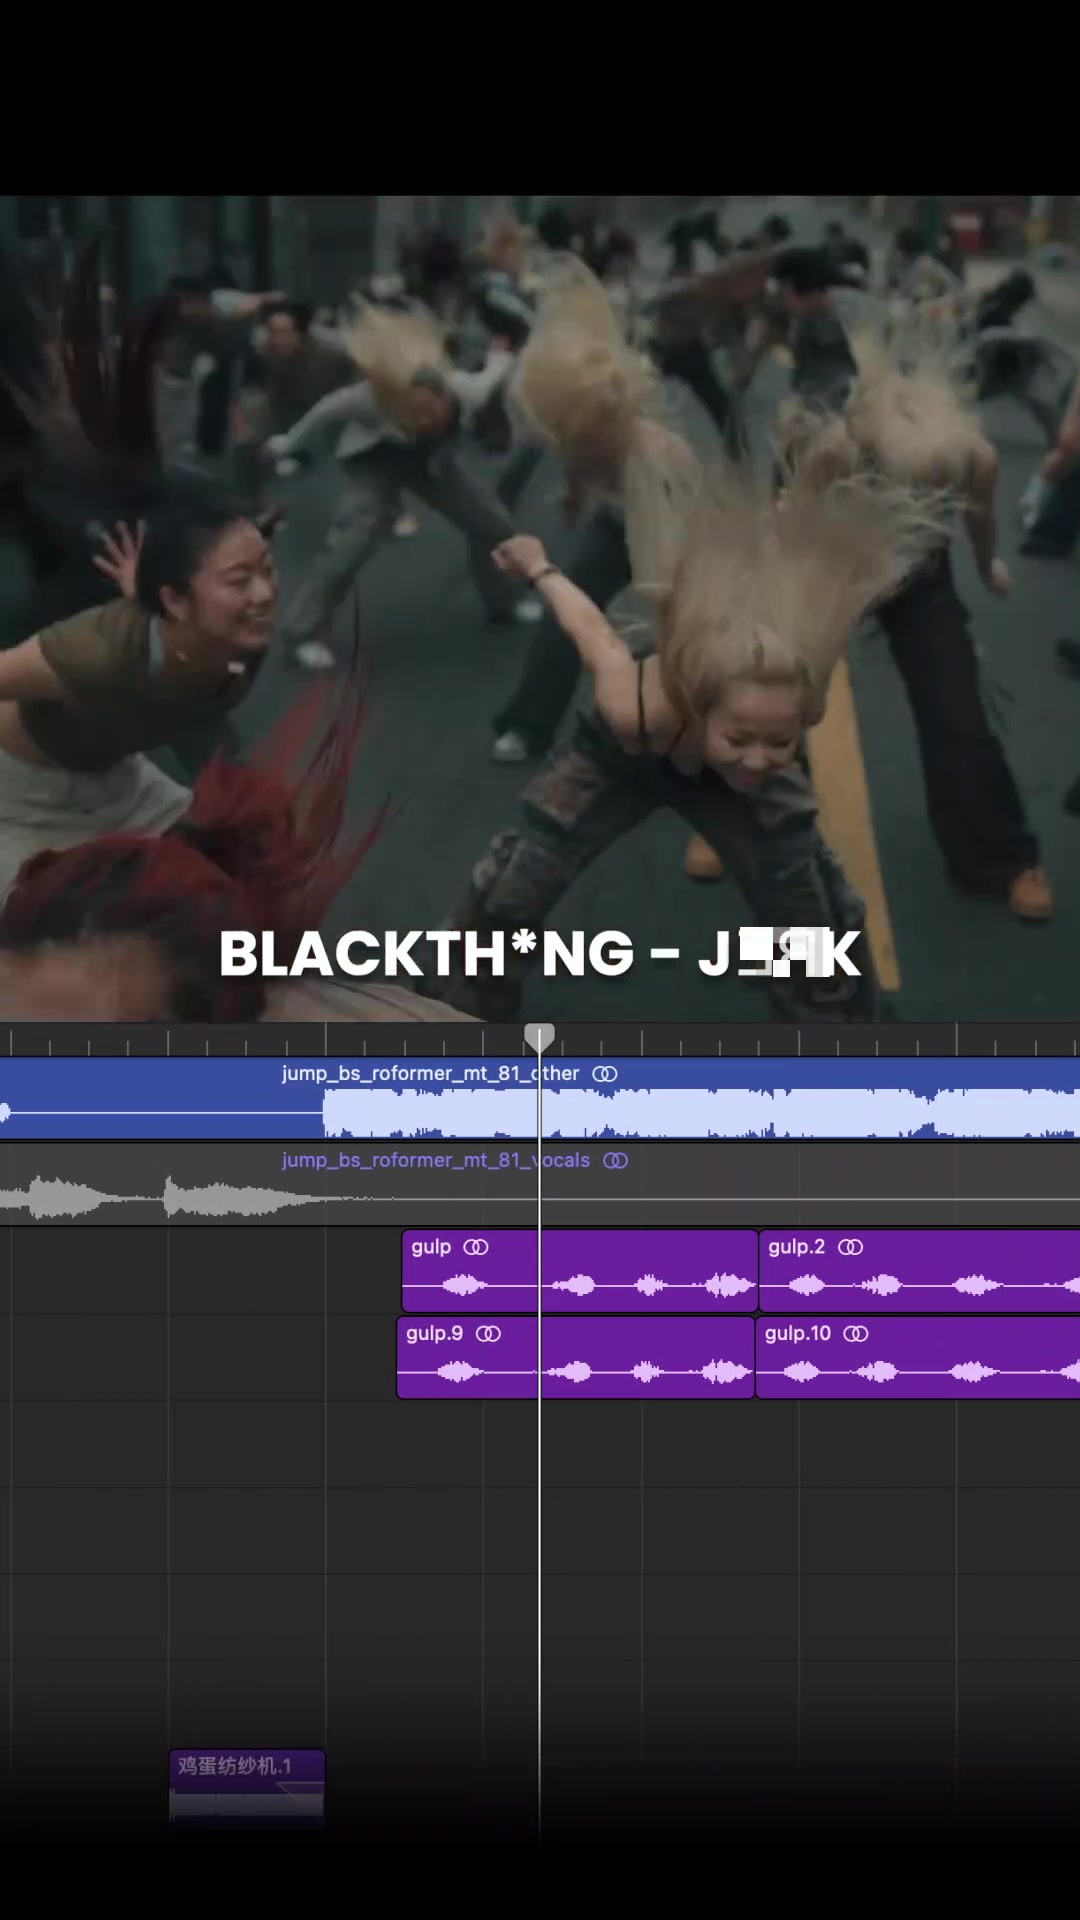1080x1920 pixels.
Task: Click the video preview frame
Action: 540,608
